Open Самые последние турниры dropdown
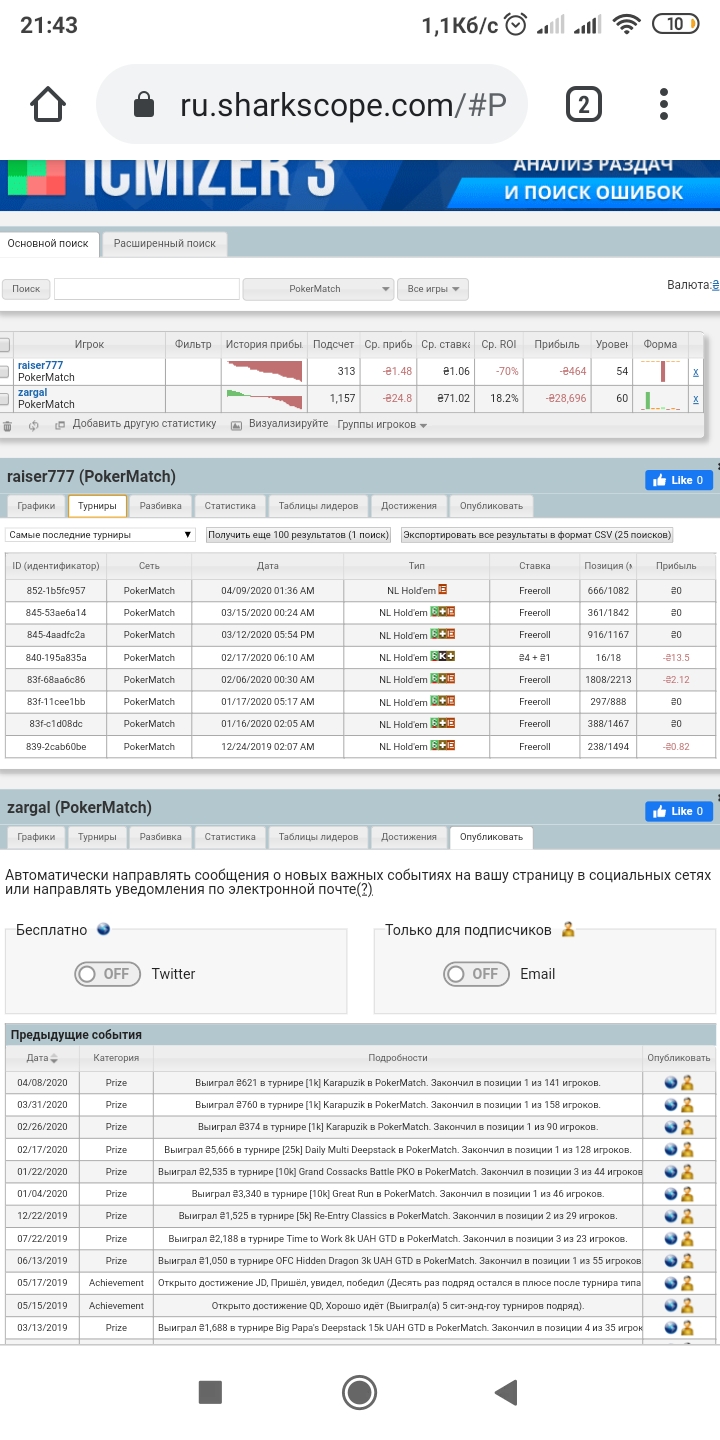 pyautogui.click(x=100, y=535)
